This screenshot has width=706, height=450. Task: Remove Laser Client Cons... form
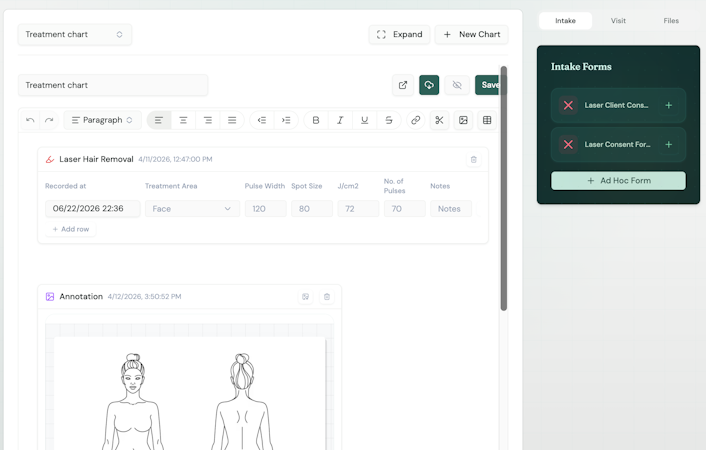point(568,105)
